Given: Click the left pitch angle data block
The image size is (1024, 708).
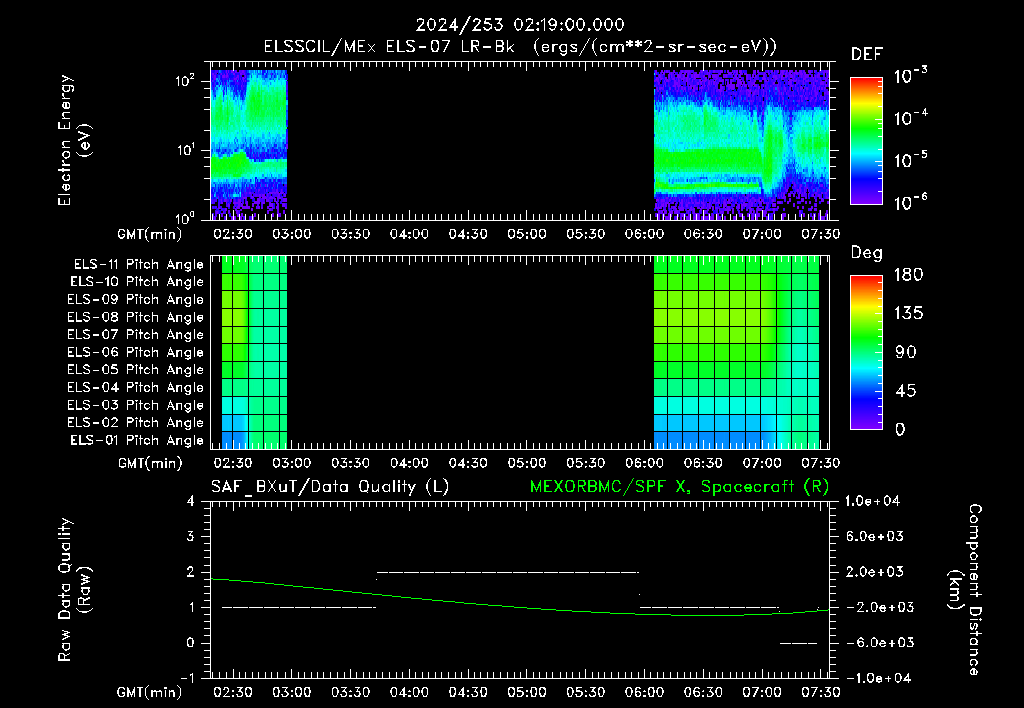Looking at the screenshot, I should click(255, 353).
